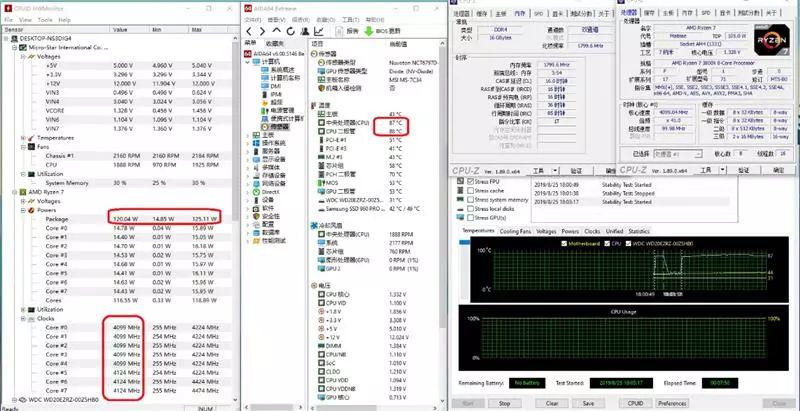Open Tools dropdown arrow in right CPU-Z

(723, 170)
